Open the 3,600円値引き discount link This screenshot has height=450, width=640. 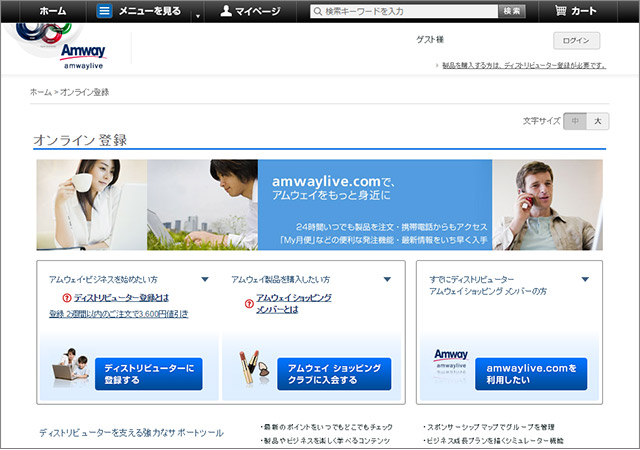pyautogui.click(x=119, y=314)
